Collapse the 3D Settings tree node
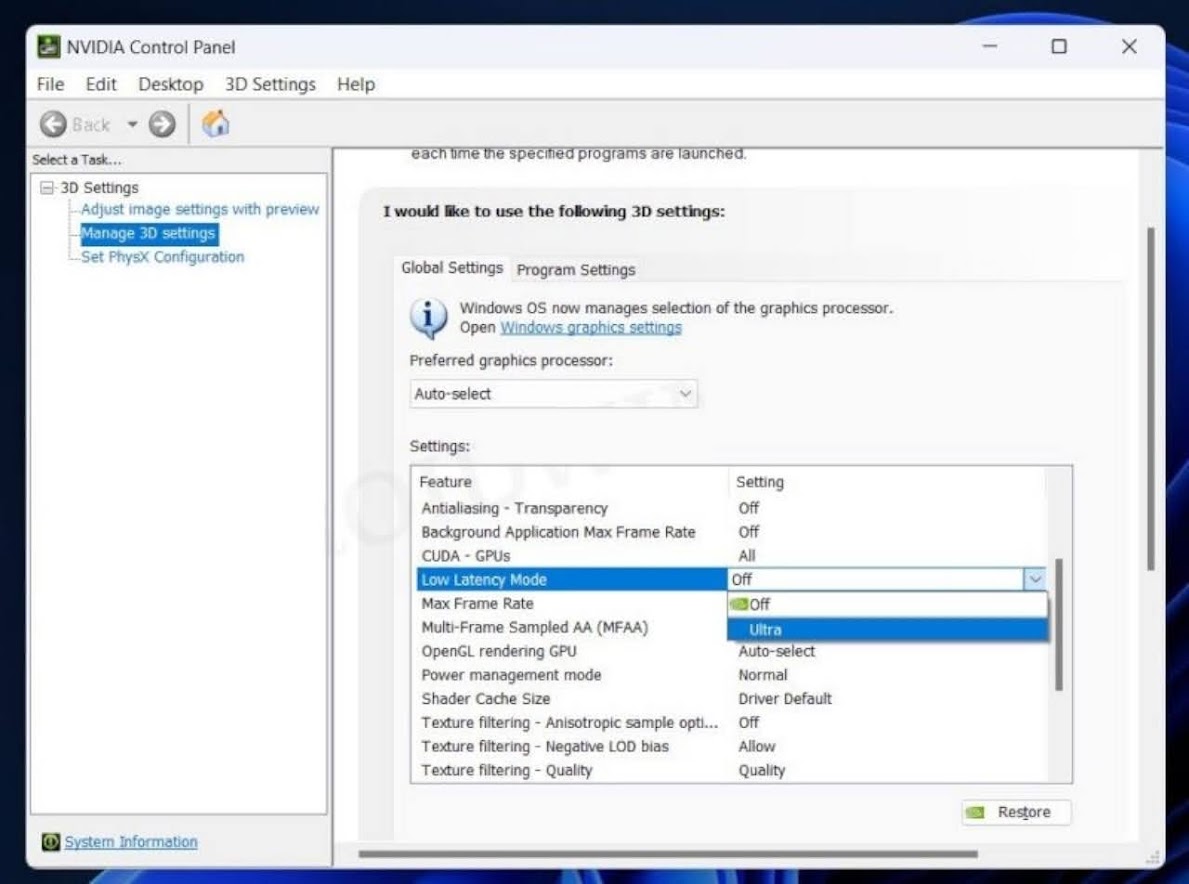The width and height of the screenshot is (1189, 884). tap(47, 187)
